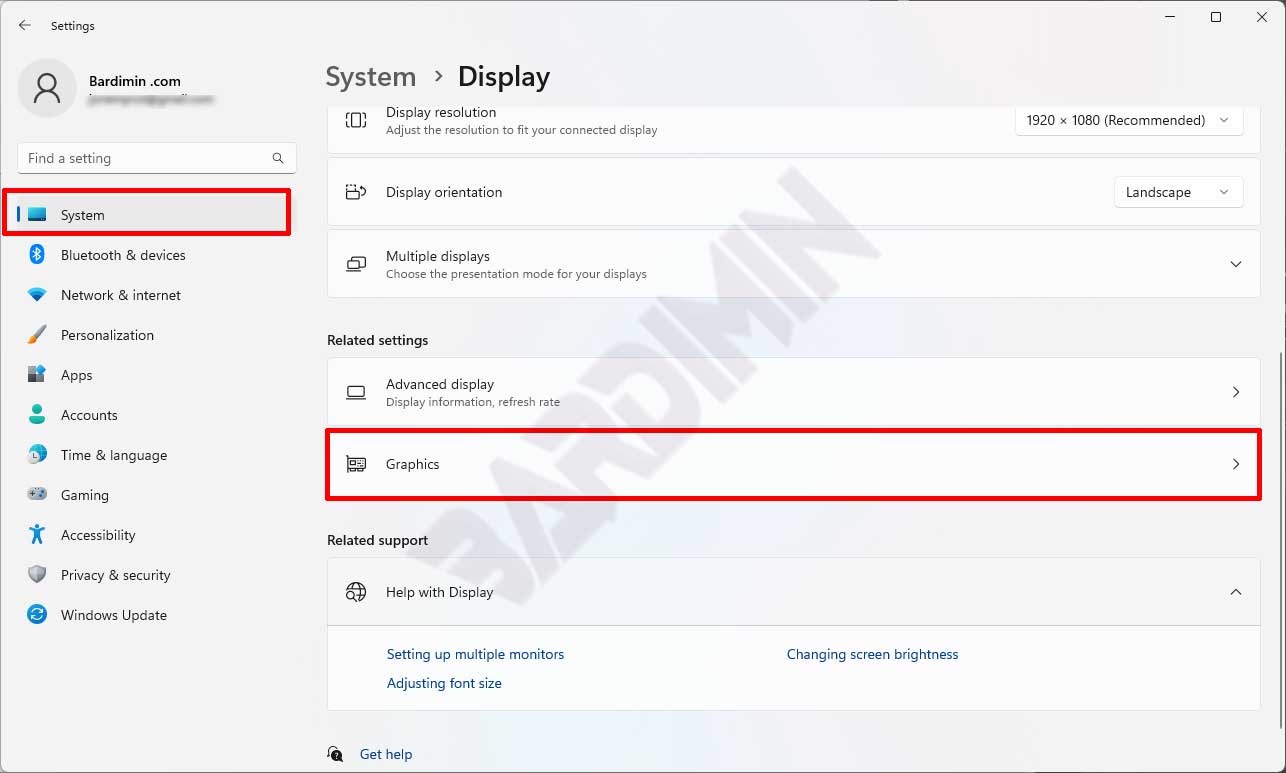Open the display resolution dropdown
Image resolution: width=1286 pixels, height=773 pixels.
point(1129,120)
